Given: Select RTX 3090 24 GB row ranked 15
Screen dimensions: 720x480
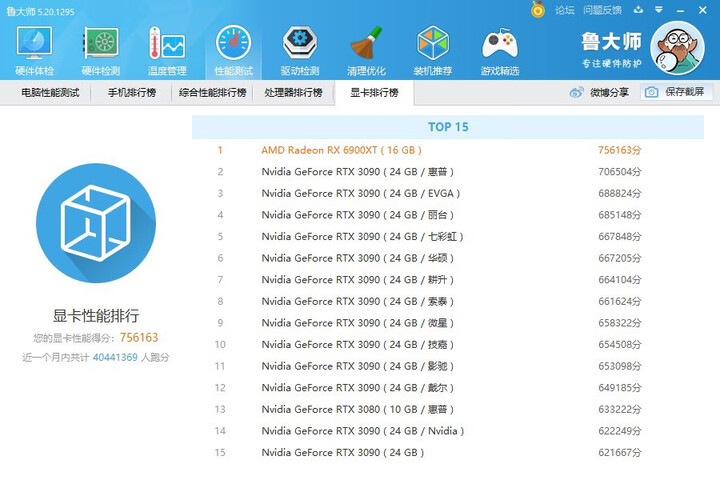Looking at the screenshot, I should click(x=448, y=452).
